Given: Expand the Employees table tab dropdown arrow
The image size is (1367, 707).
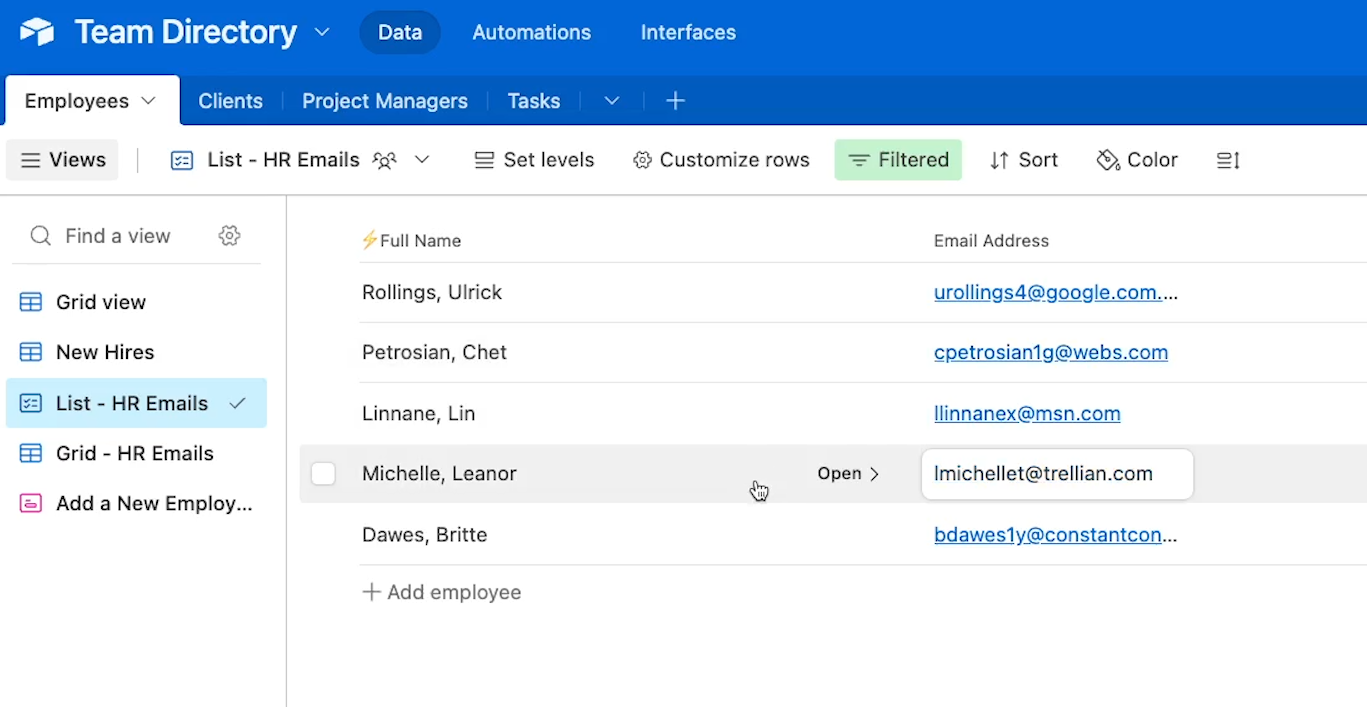Looking at the screenshot, I should pyautogui.click(x=149, y=101).
